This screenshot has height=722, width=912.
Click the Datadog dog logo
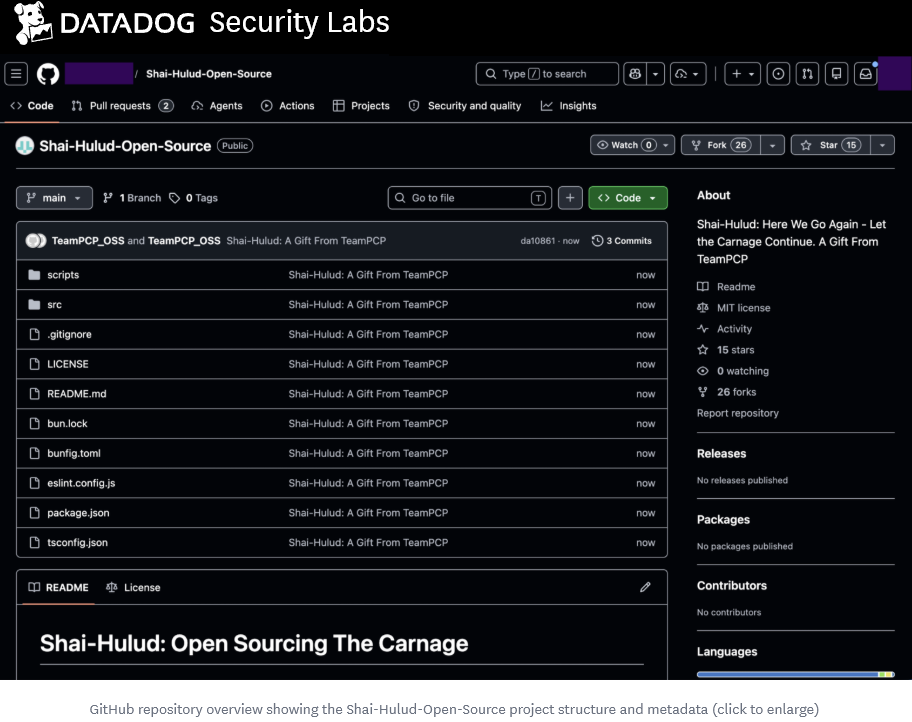click(x=33, y=23)
